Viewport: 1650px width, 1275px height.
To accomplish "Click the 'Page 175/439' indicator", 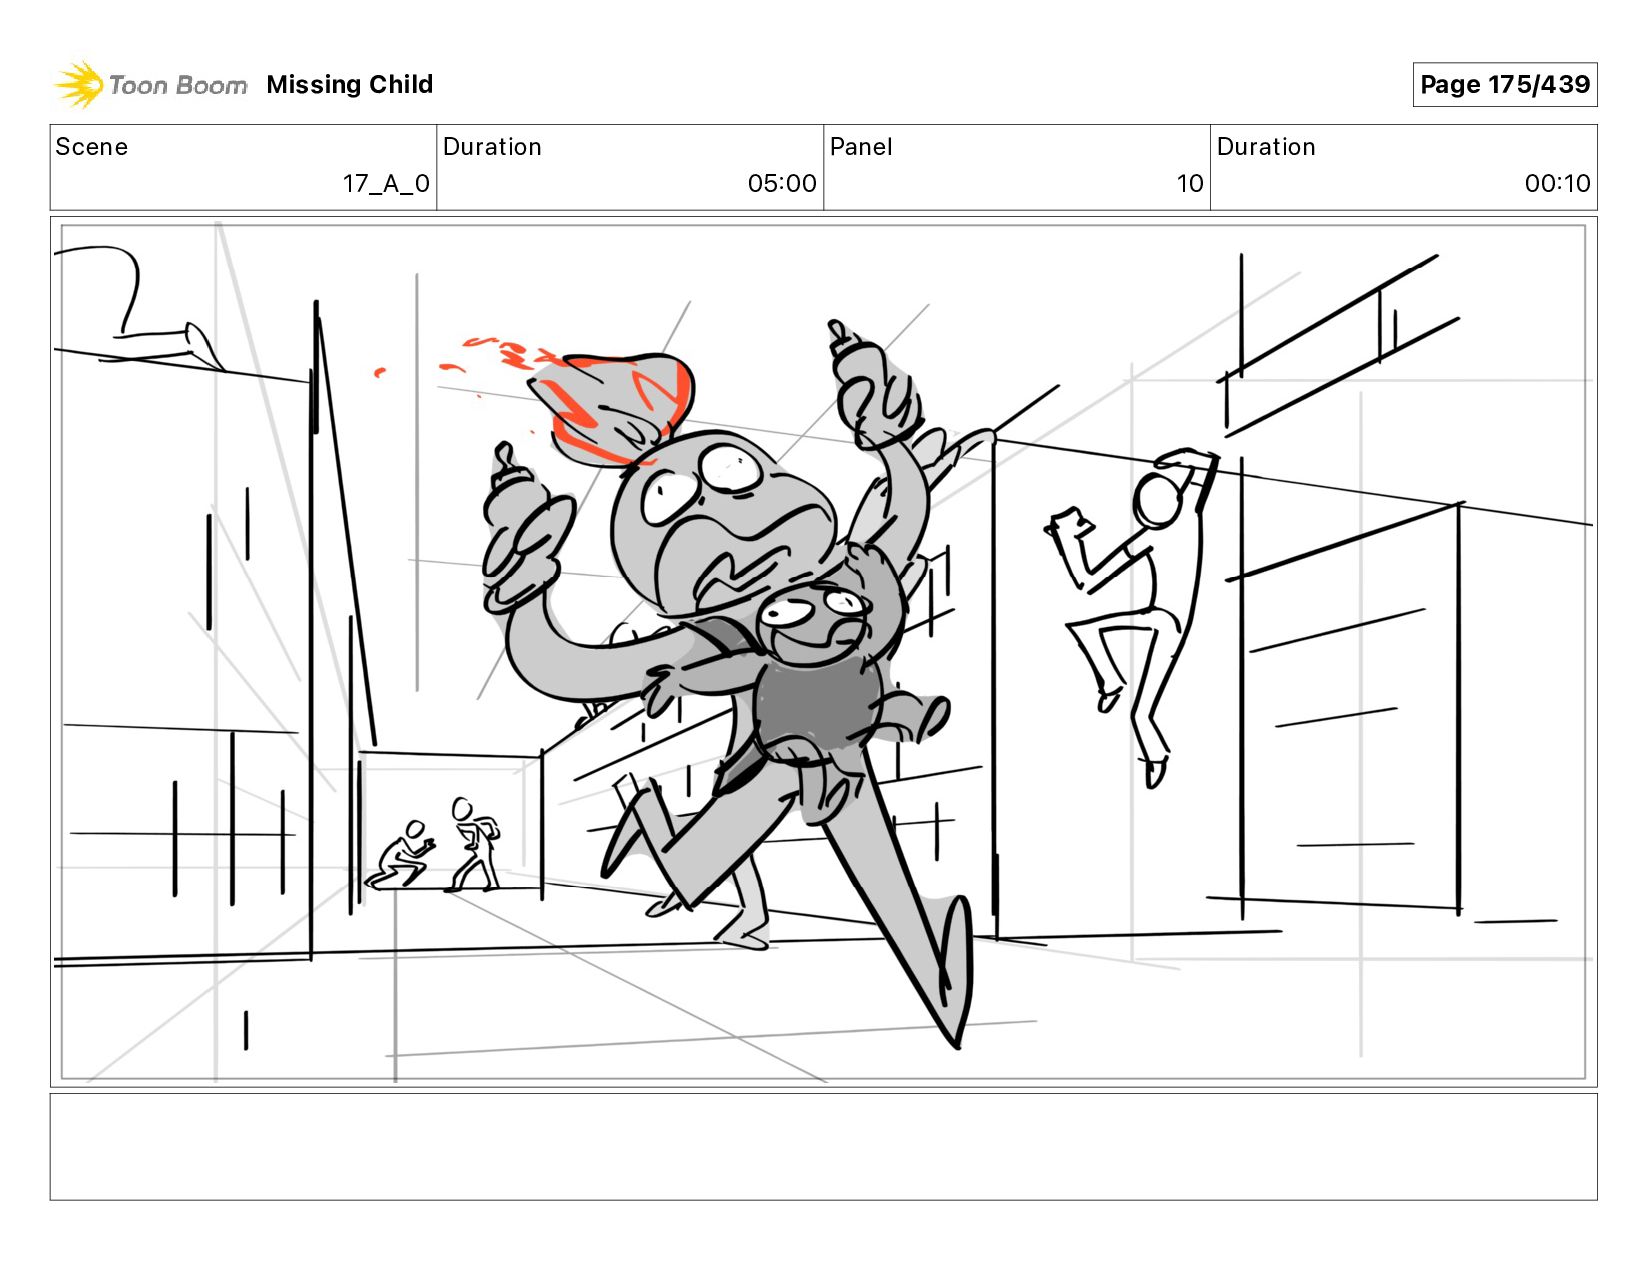I will click(1505, 84).
